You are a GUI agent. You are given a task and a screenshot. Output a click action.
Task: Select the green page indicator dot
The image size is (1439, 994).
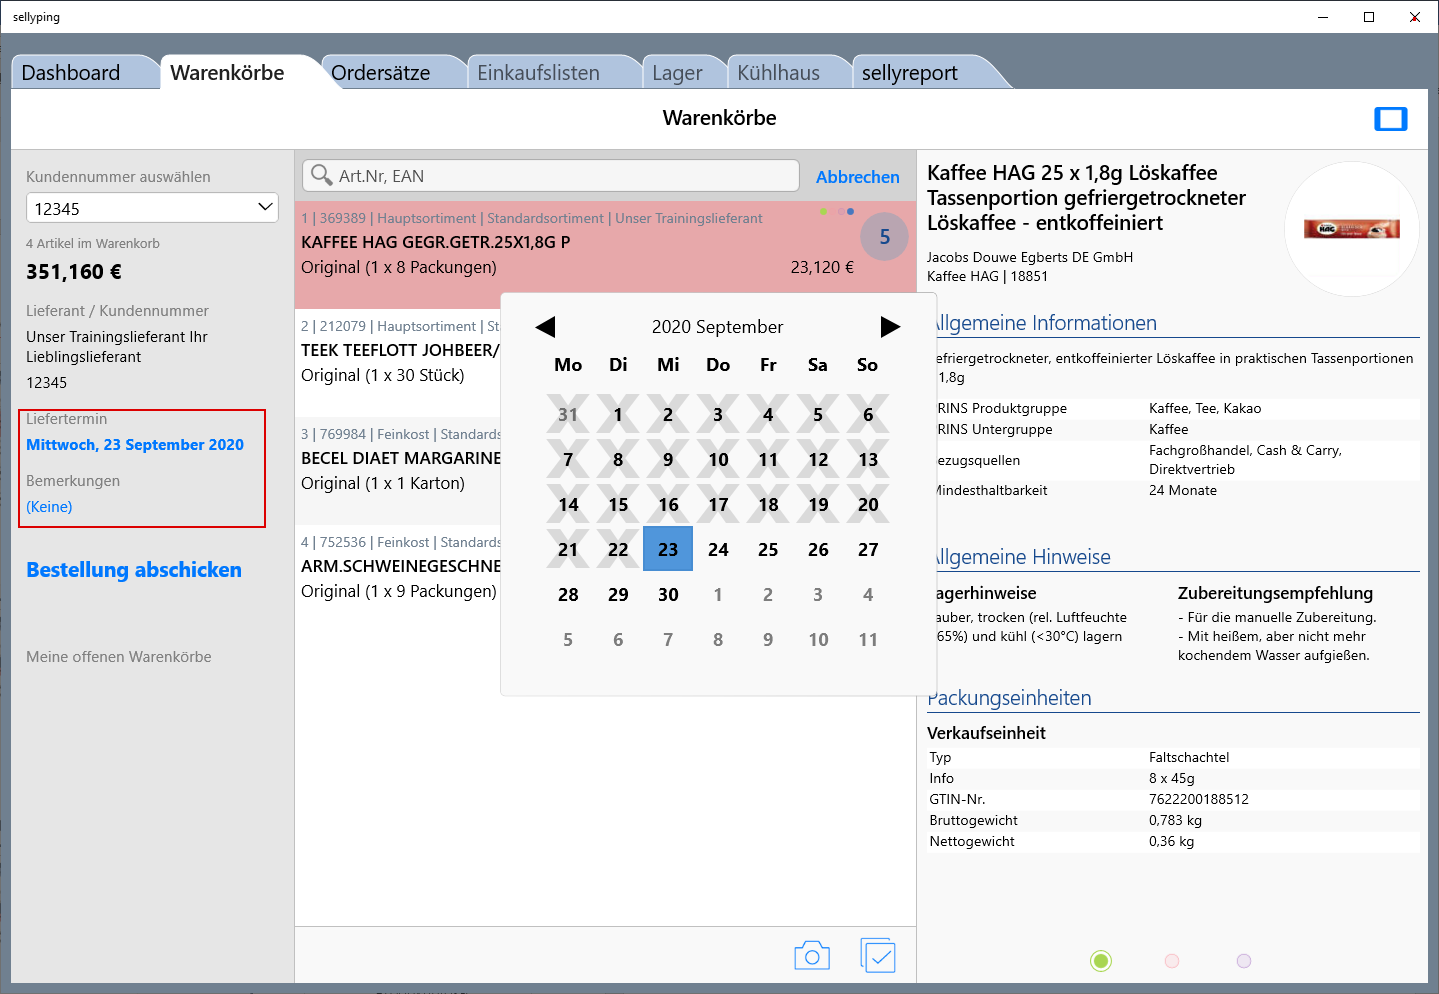[1101, 961]
